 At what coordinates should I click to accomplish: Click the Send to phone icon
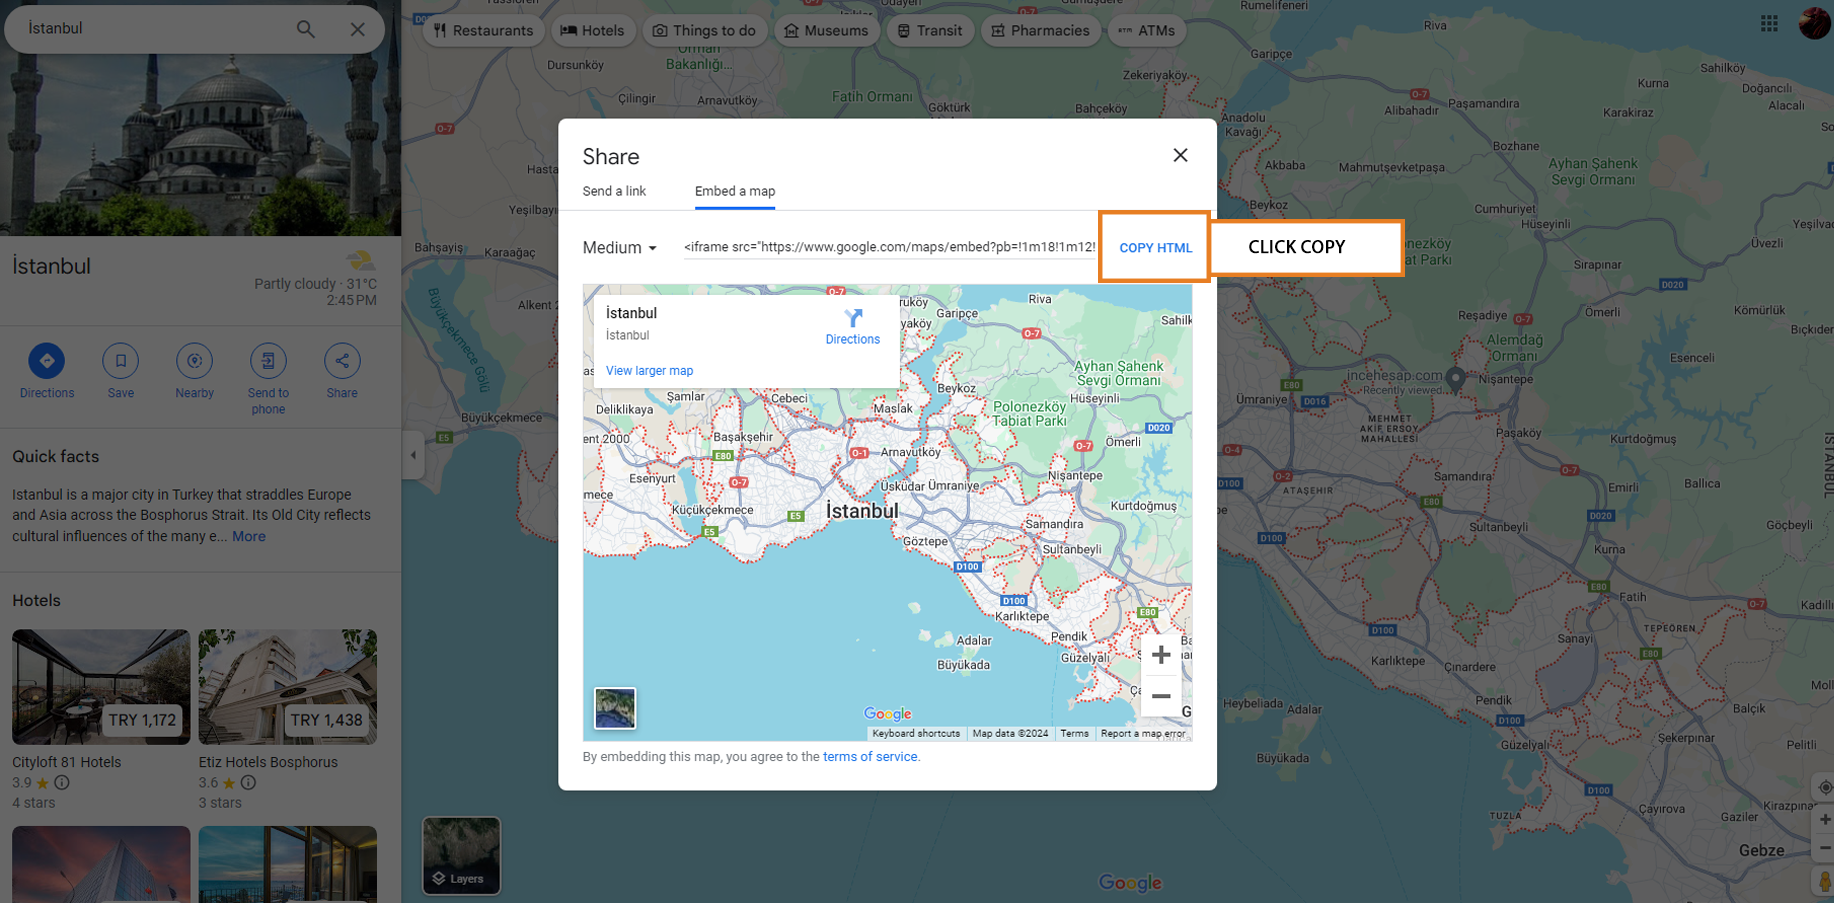[268, 361]
